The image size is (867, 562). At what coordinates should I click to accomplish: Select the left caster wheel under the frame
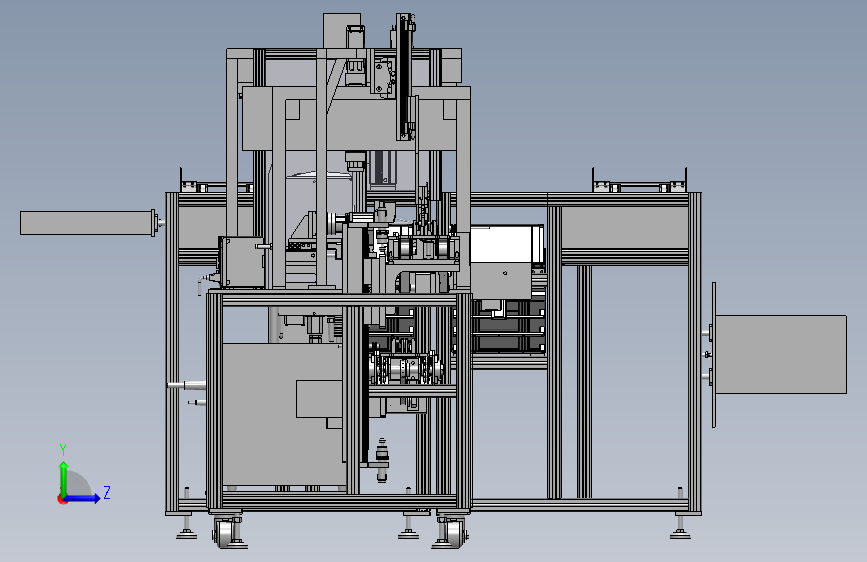point(226,534)
